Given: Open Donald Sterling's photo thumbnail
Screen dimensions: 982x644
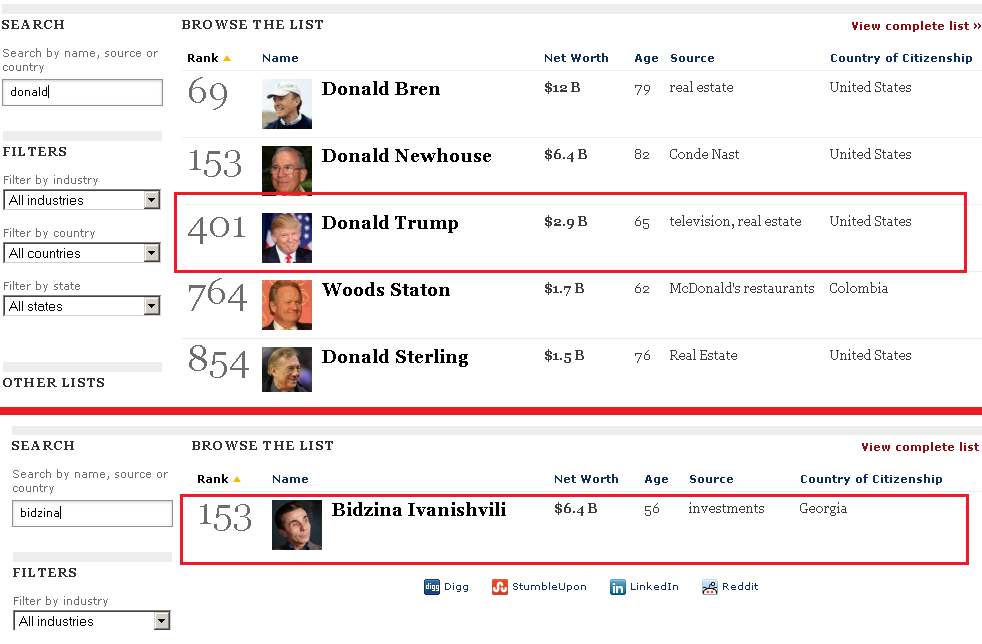Looking at the screenshot, I should (x=287, y=369).
